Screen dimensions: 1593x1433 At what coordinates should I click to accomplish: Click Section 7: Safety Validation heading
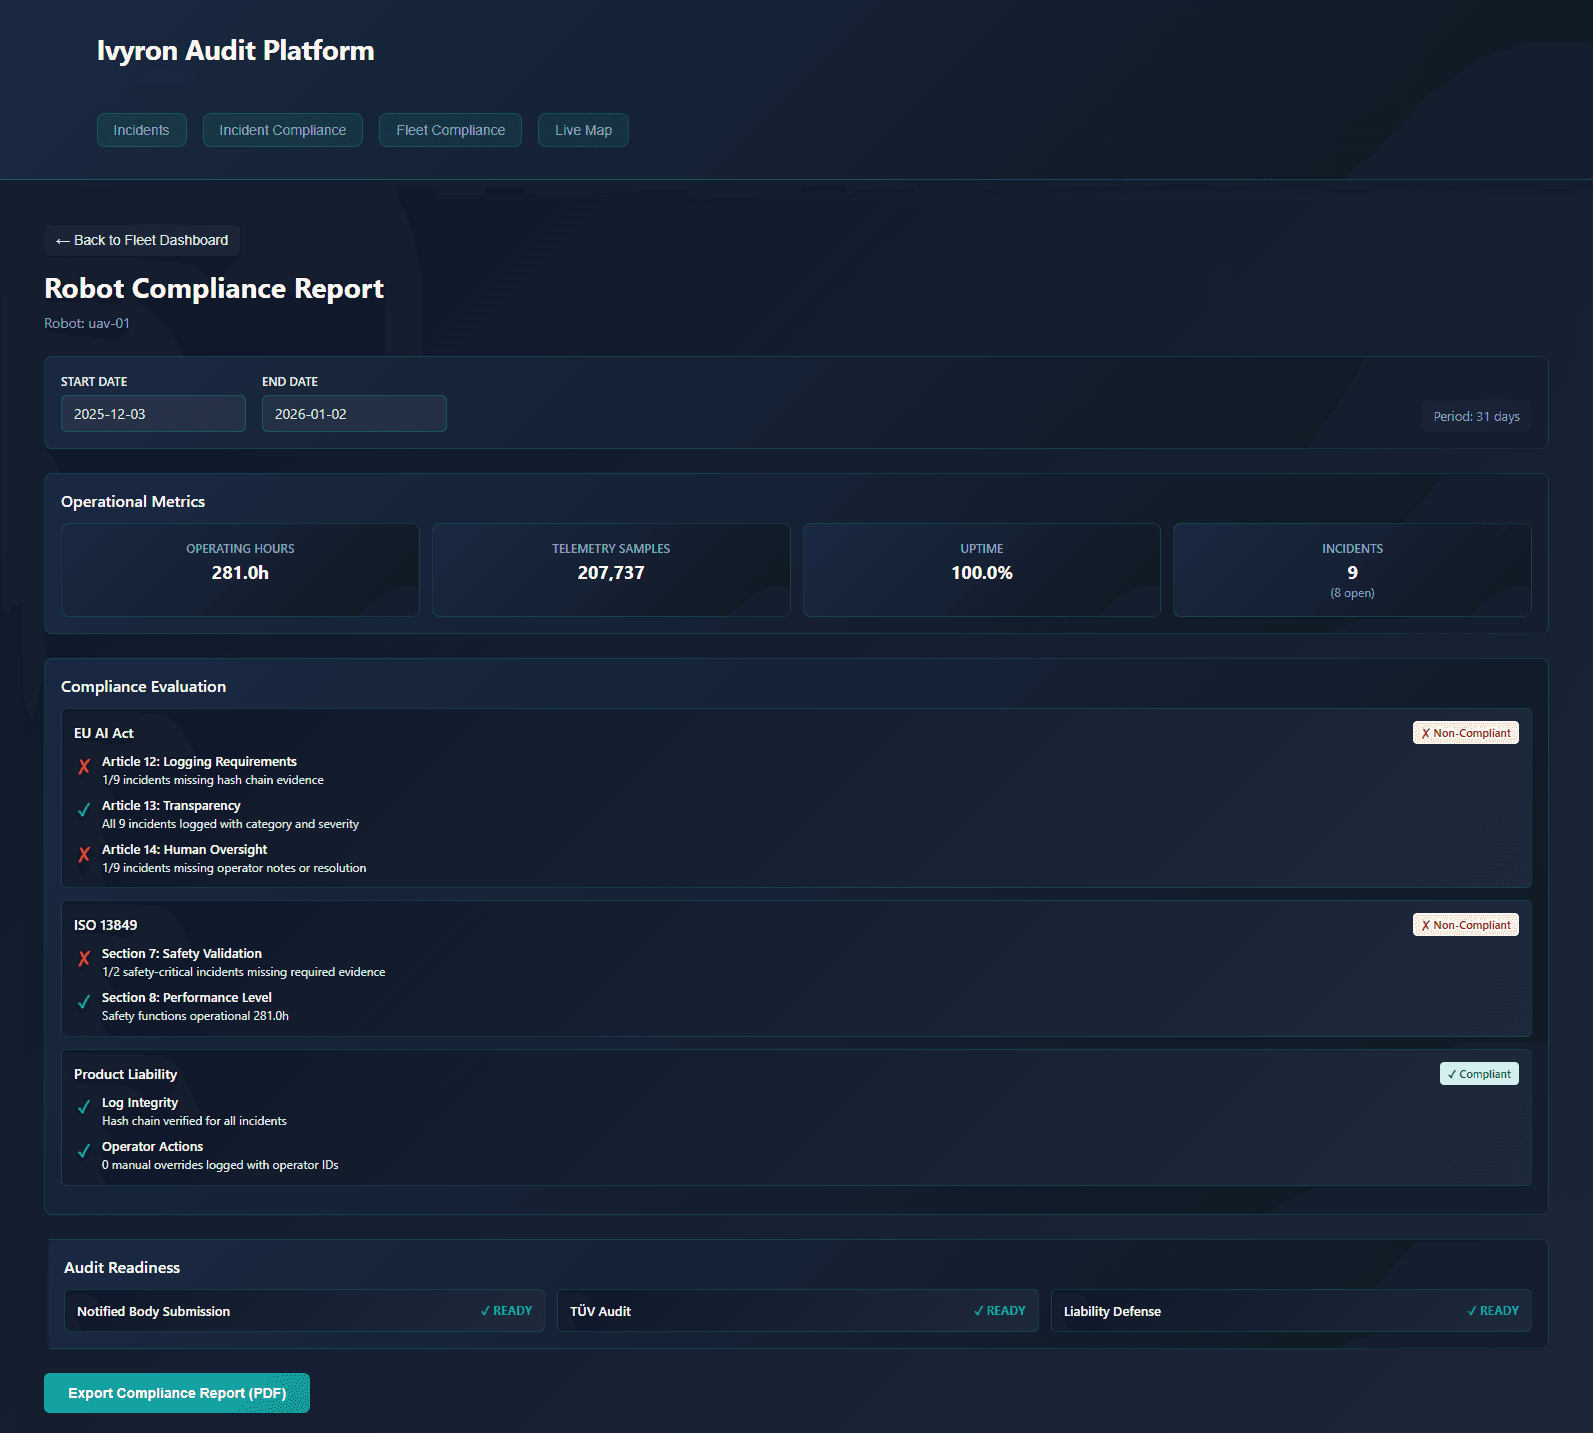[x=182, y=954]
